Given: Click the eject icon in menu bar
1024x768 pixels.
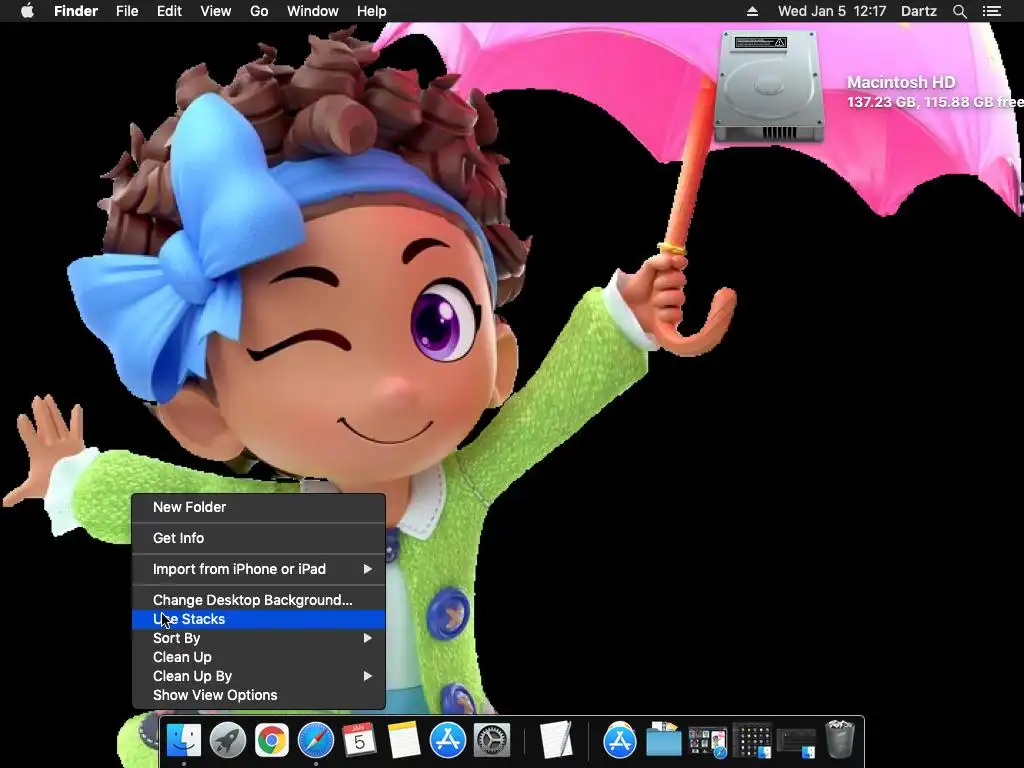Looking at the screenshot, I should (752, 11).
